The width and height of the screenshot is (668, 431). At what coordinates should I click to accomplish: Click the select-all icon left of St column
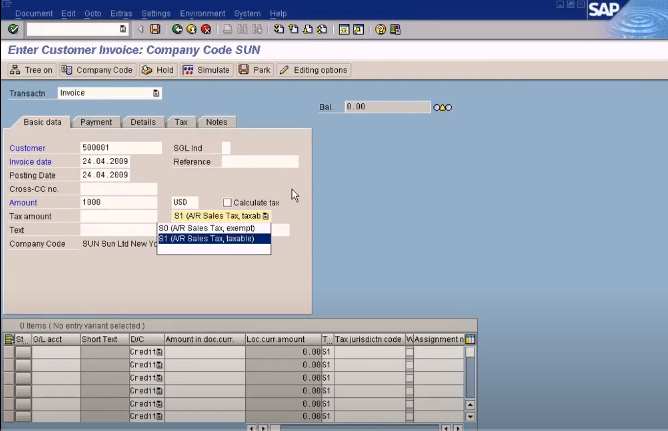click(9, 339)
